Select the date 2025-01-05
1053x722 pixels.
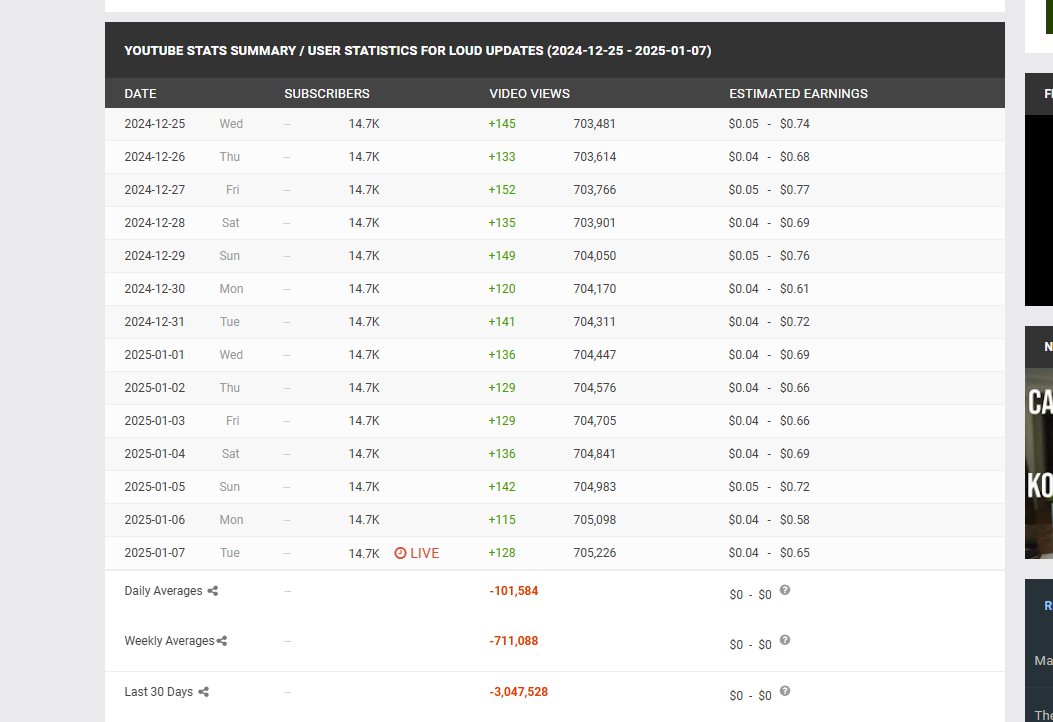point(154,486)
